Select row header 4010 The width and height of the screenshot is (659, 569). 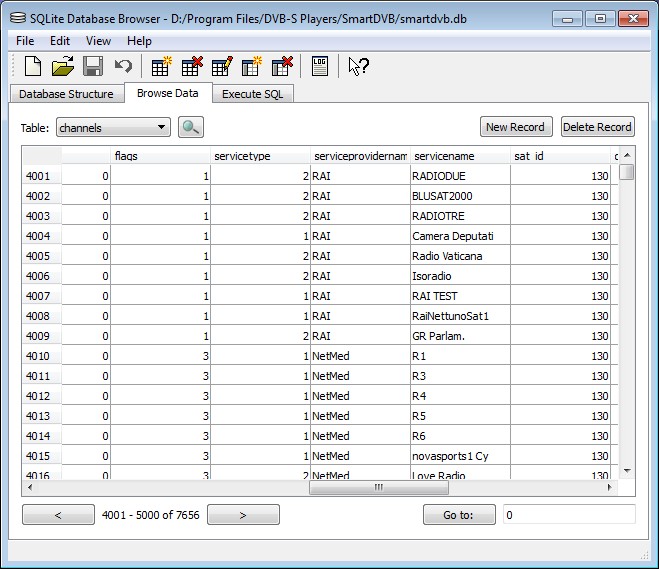42,356
